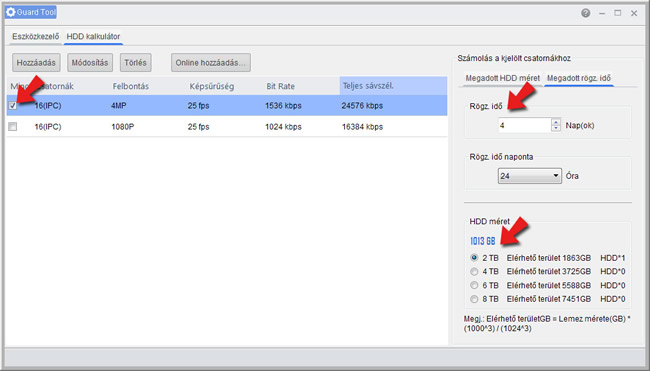Click the 16384 kbps bandwidth cell
The image size is (650, 371).
click(x=362, y=126)
